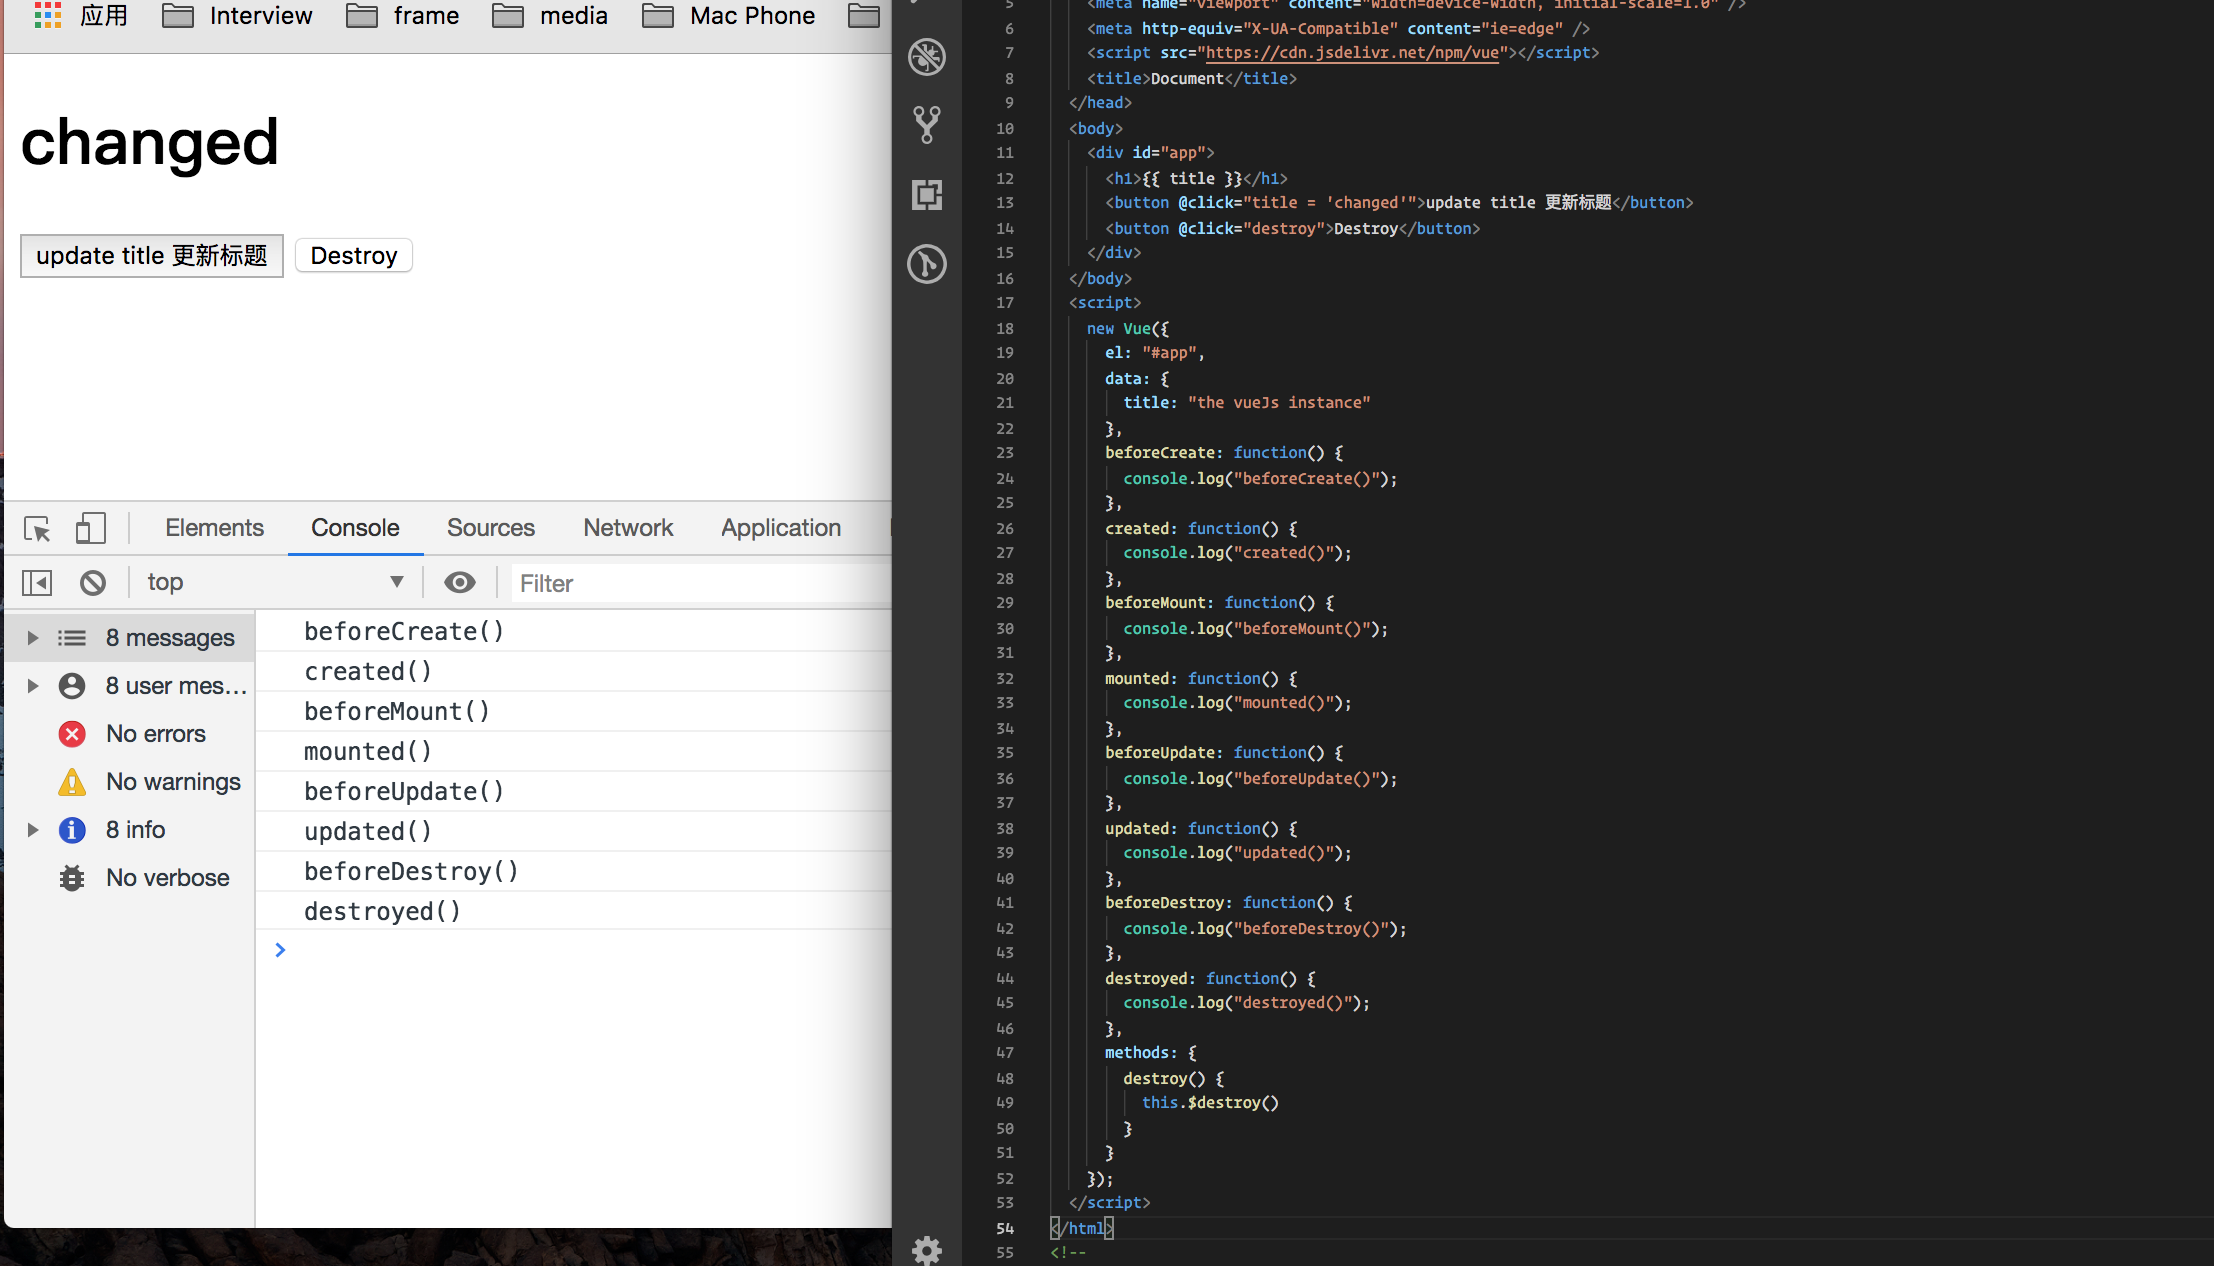Open the VS Code manage gear icon
2214x1266 pixels.
[927, 1249]
